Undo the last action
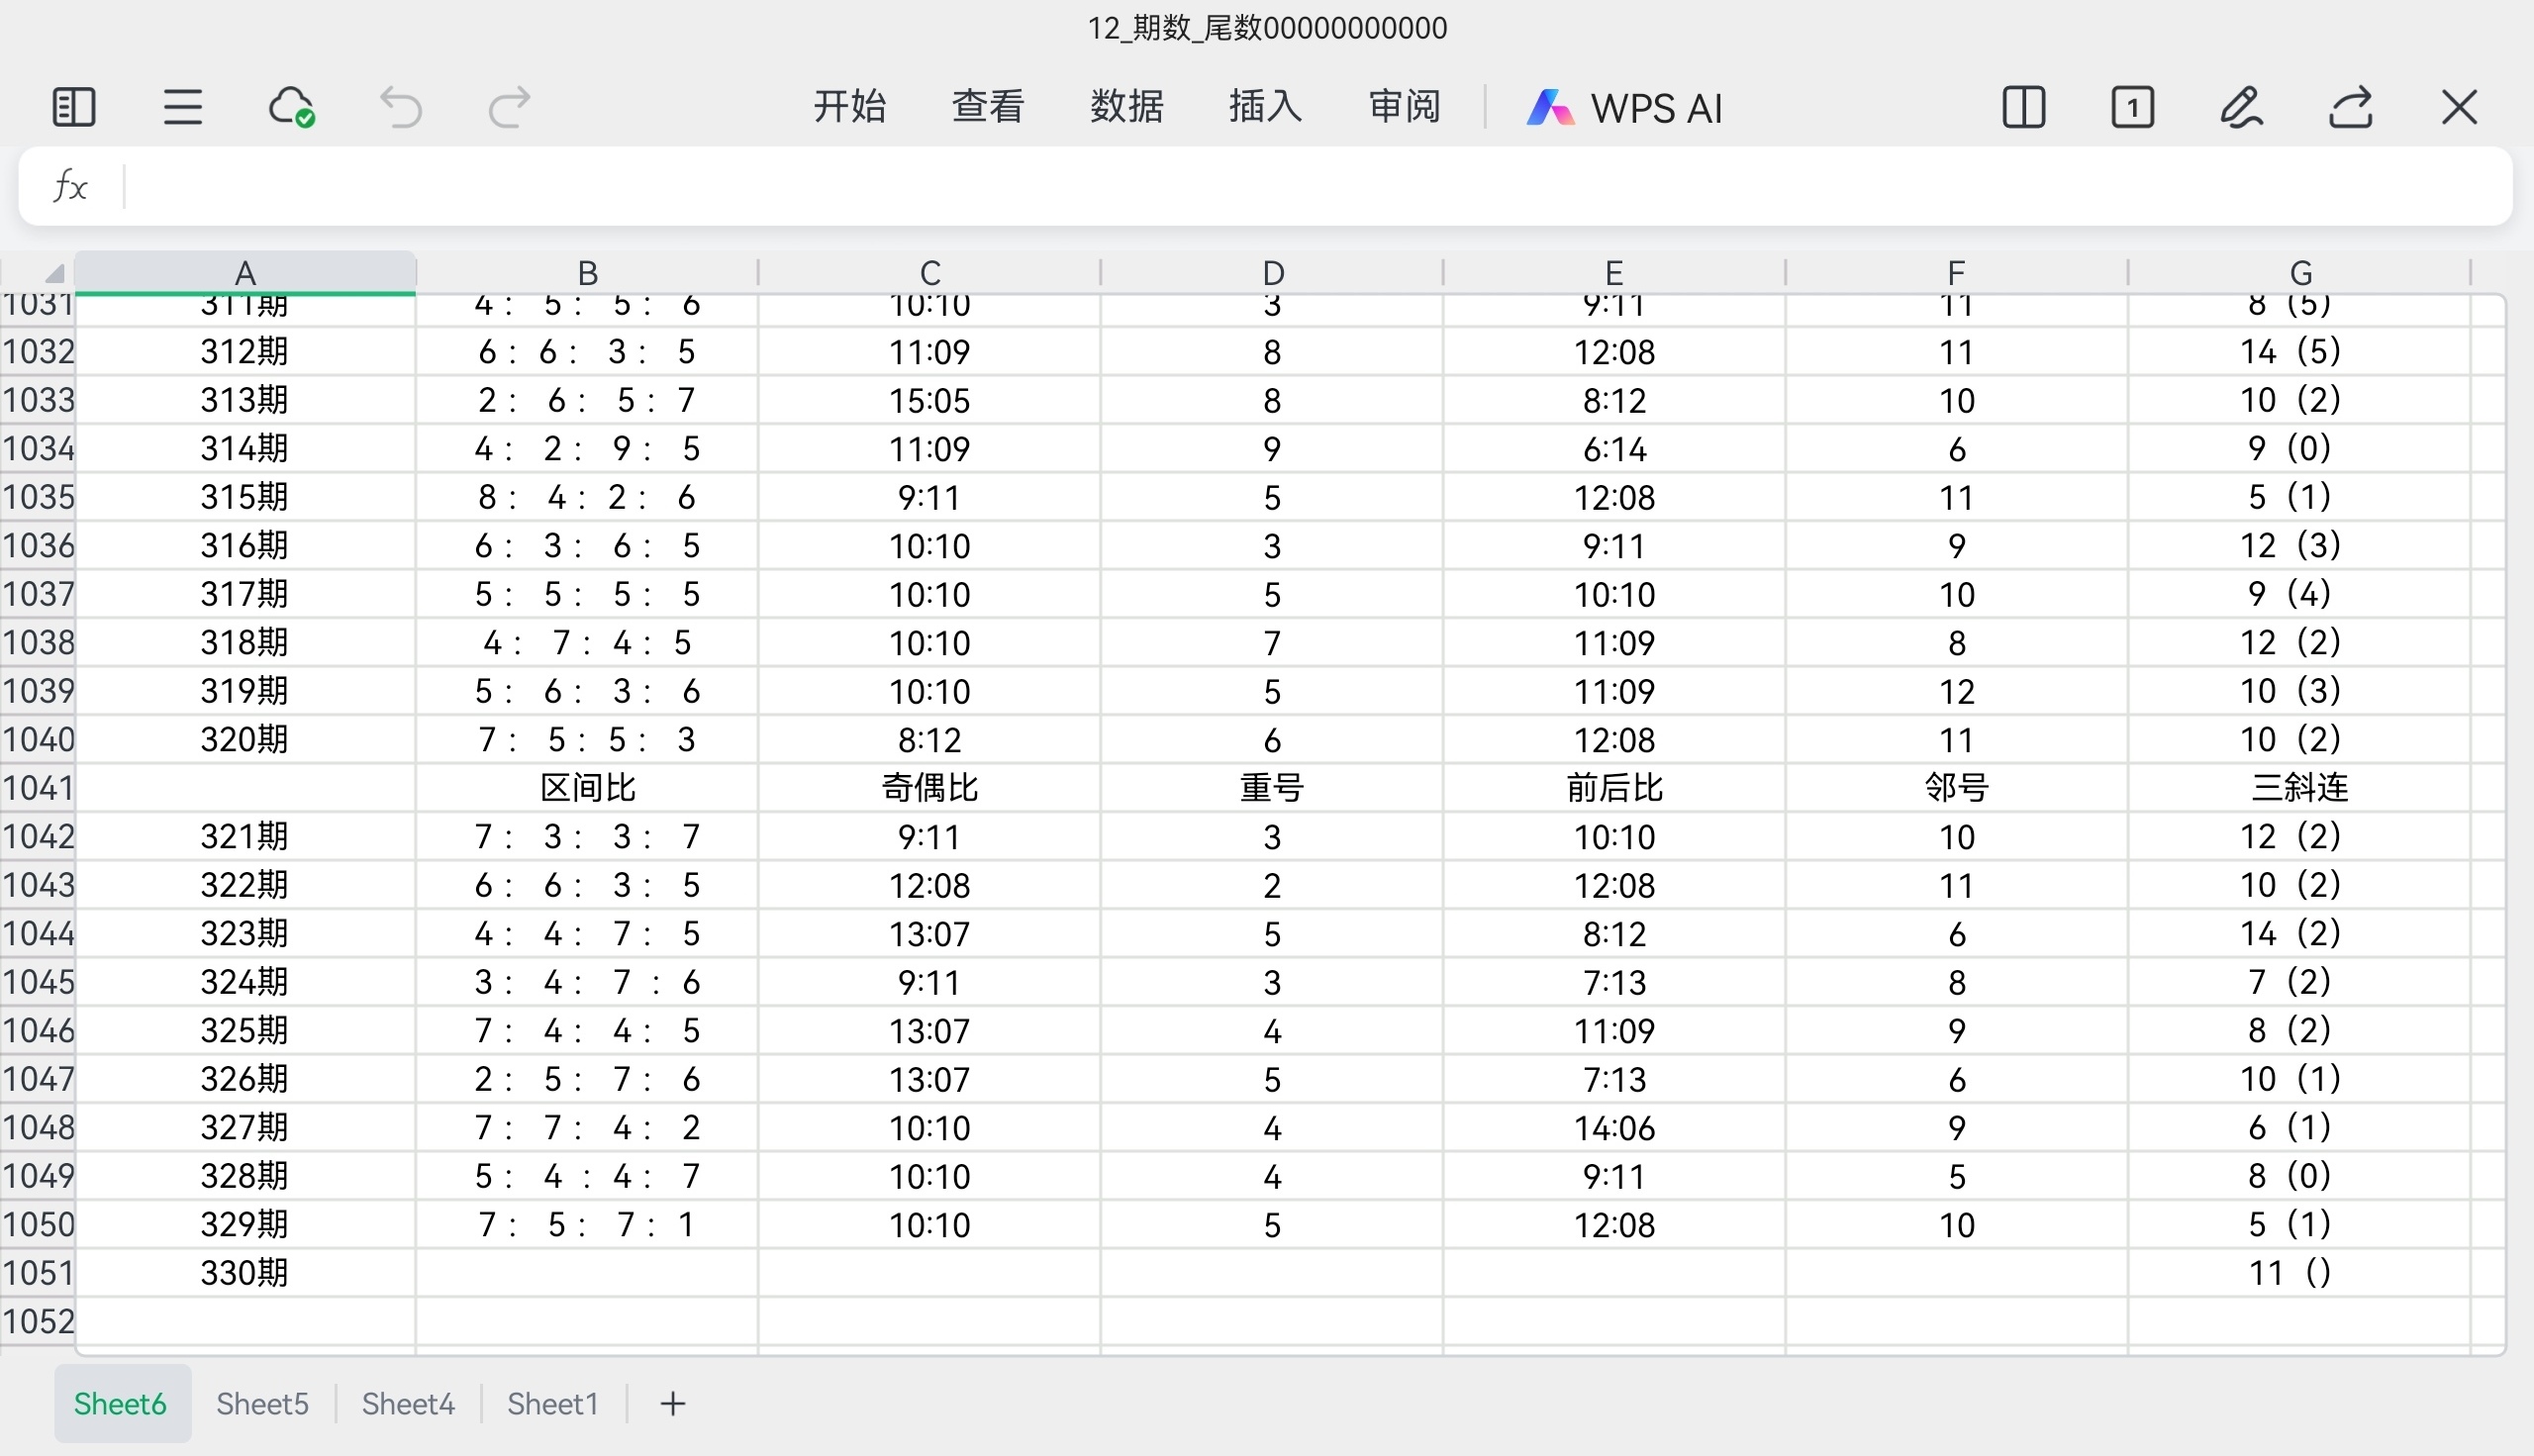Screen dimensions: 2534x1456 401,107
